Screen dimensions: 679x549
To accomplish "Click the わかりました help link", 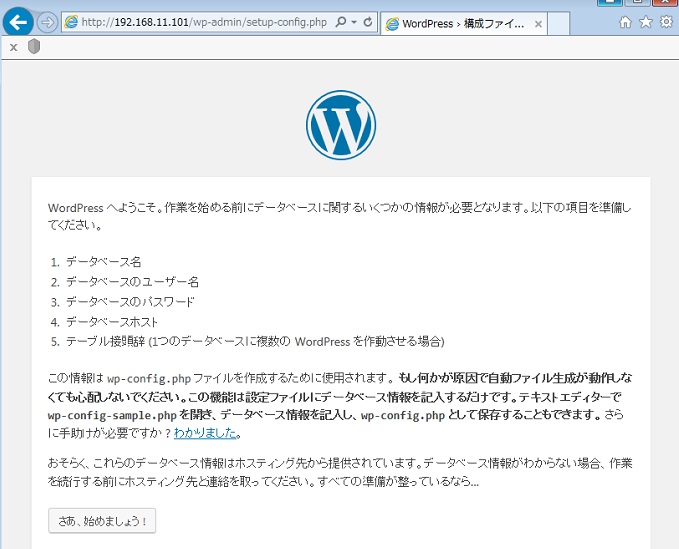I will 205,433.
